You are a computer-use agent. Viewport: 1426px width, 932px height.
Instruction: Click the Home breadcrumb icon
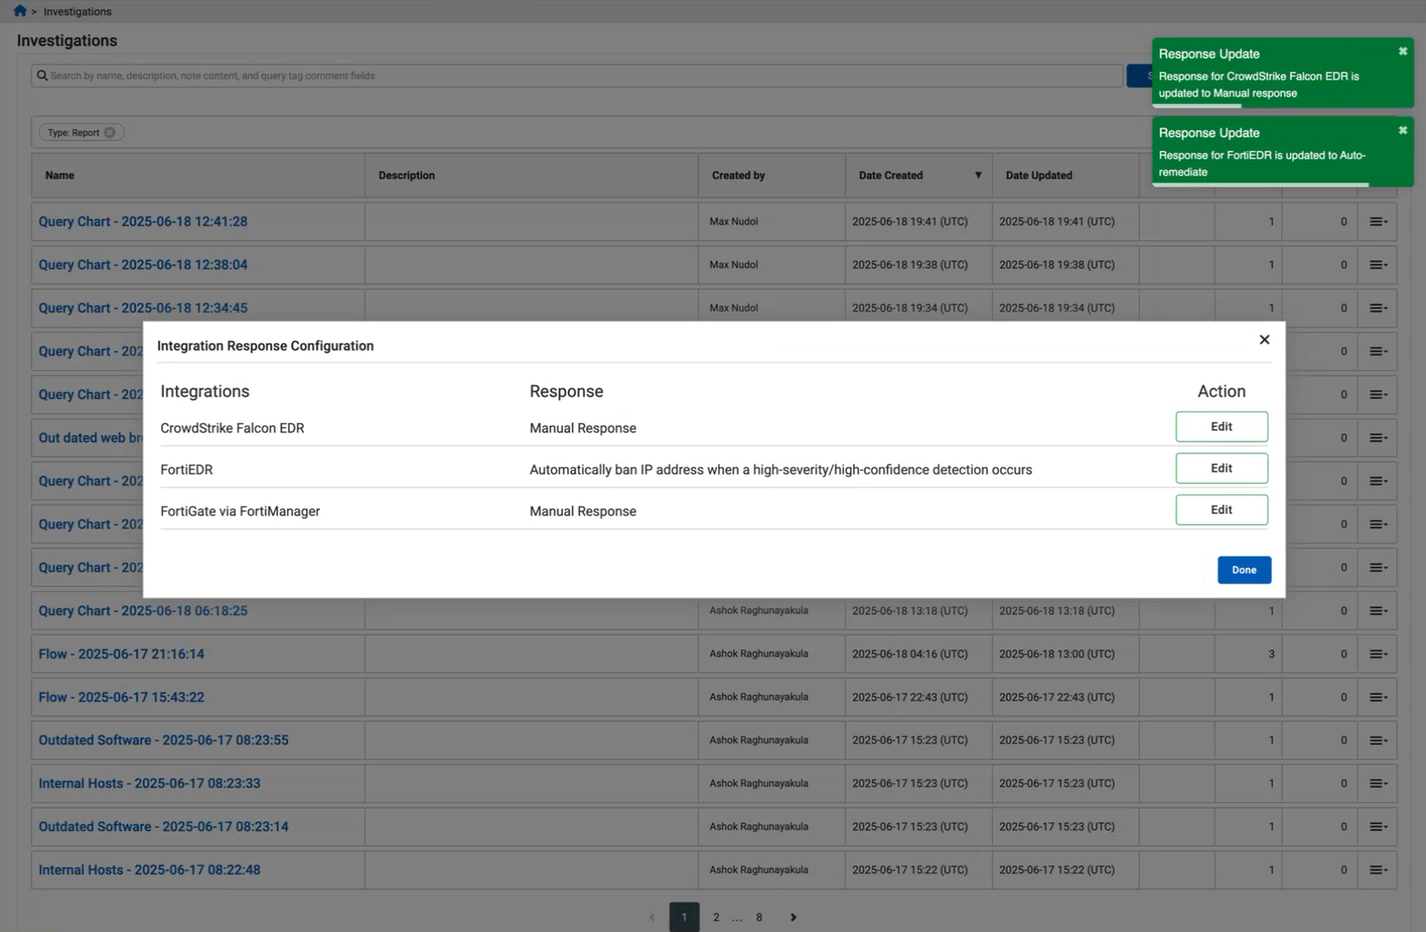[20, 11]
